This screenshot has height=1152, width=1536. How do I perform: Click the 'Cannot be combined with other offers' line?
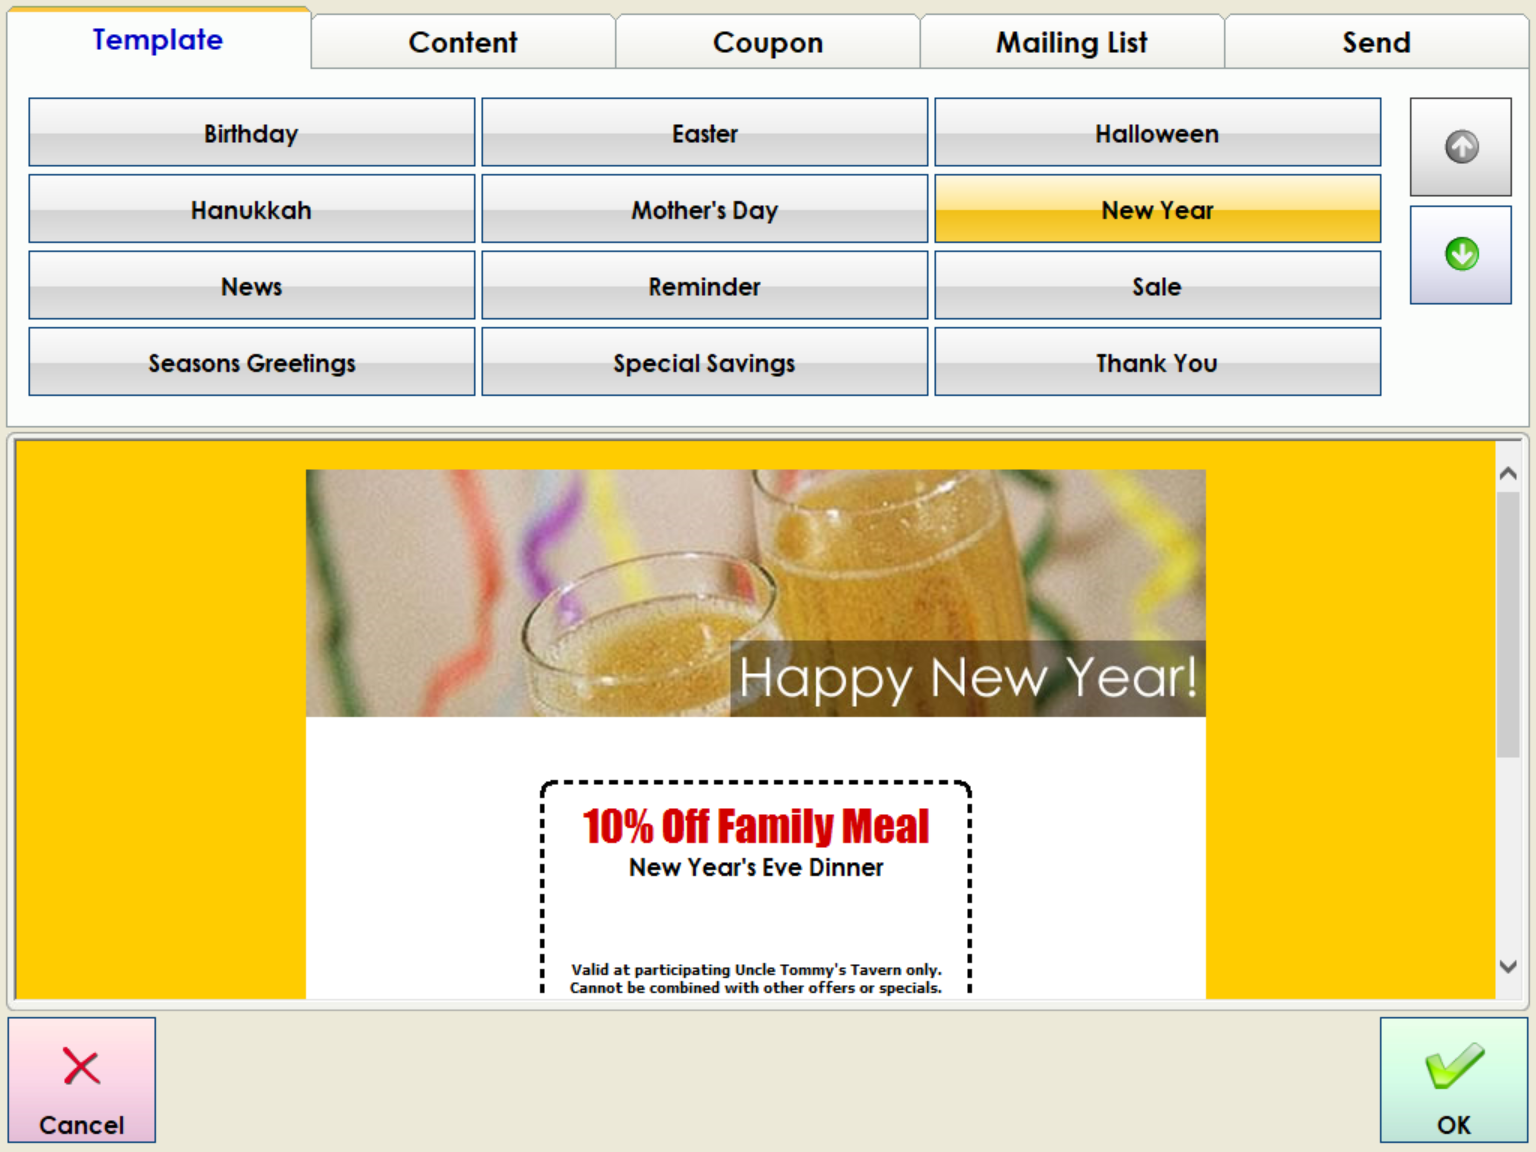(x=756, y=987)
